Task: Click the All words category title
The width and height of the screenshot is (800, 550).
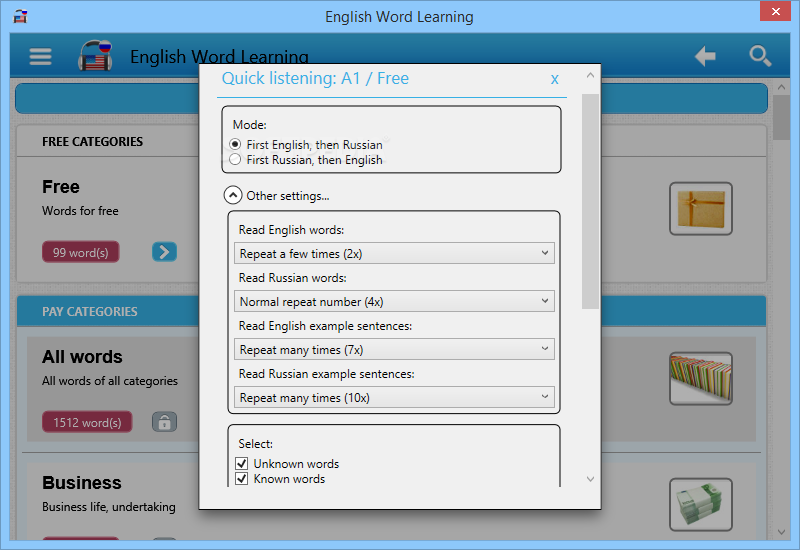Action: point(82,357)
